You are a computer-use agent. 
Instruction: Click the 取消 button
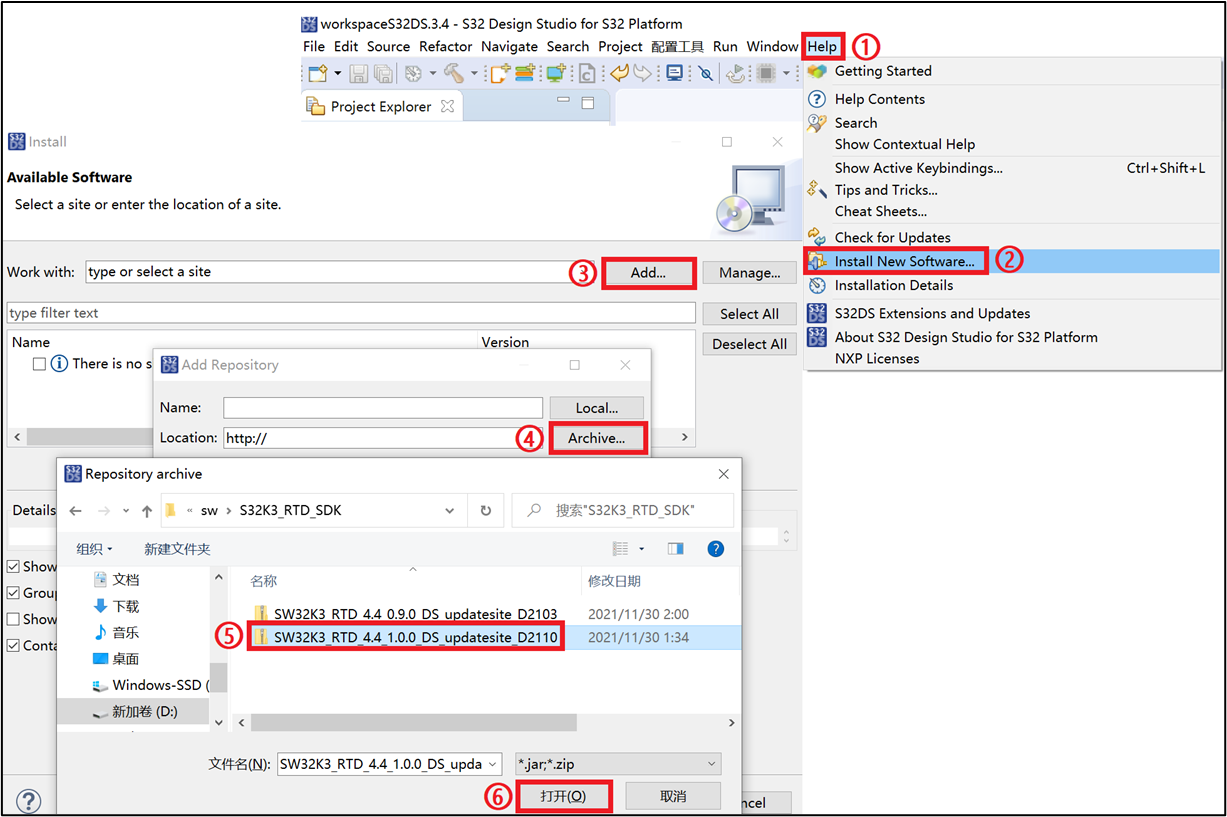coord(673,796)
